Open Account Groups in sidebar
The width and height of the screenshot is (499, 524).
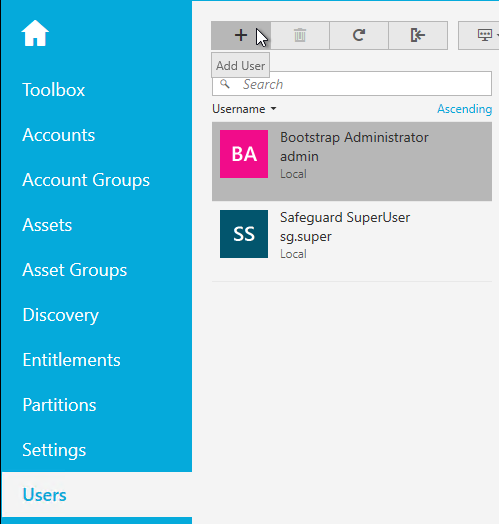click(x=86, y=180)
